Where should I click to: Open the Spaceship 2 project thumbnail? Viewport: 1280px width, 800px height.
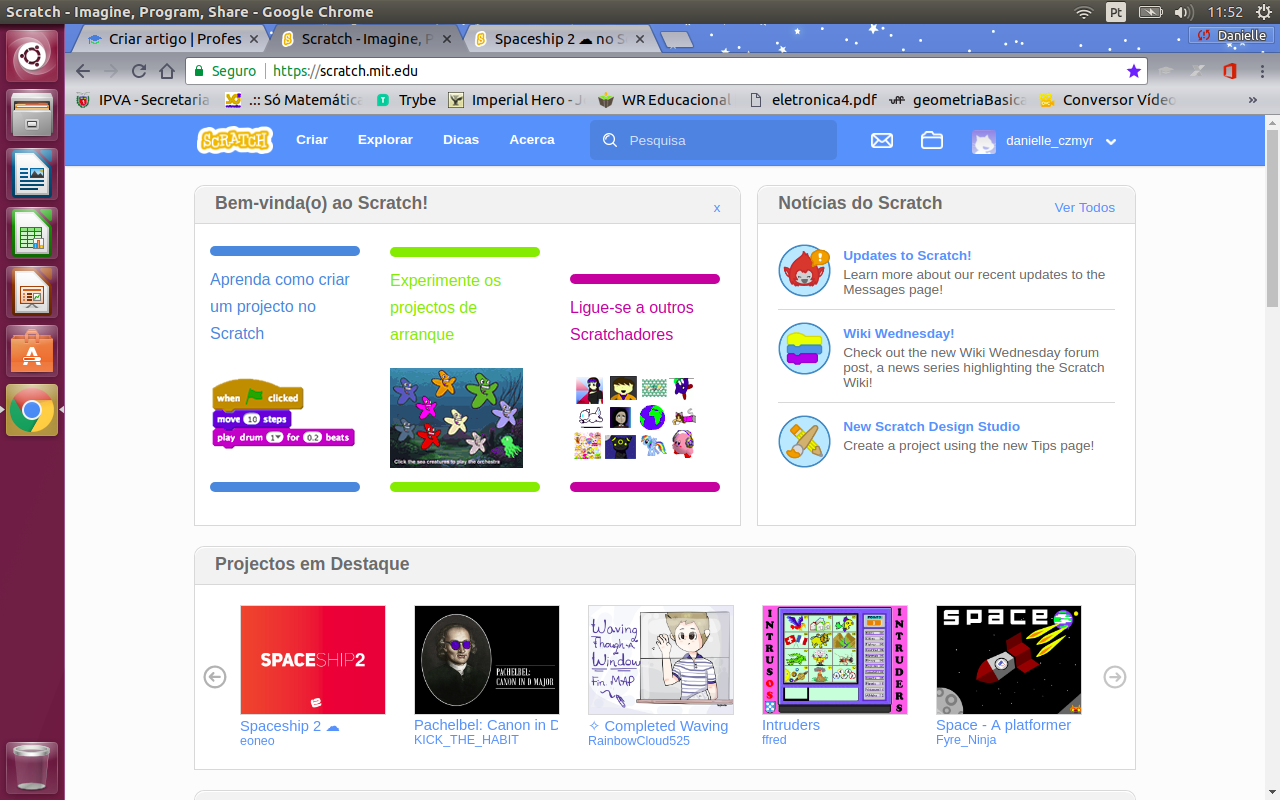click(313, 660)
